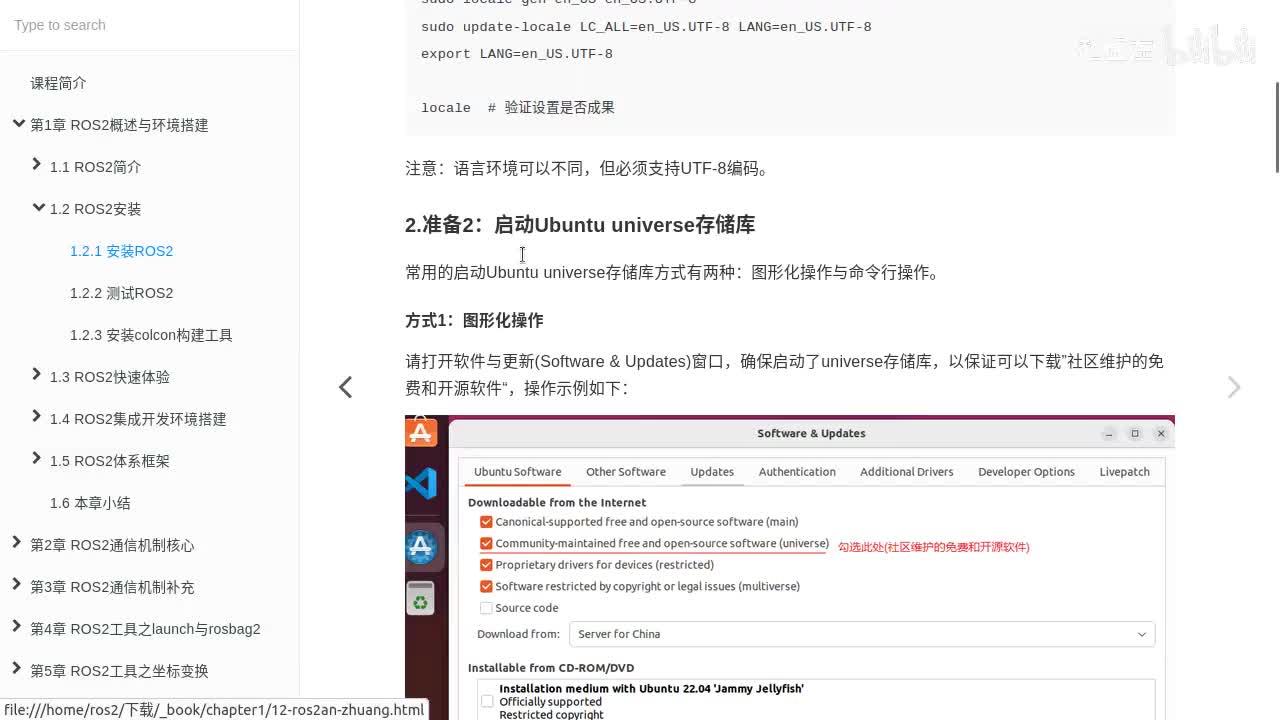Click Visual Studio Code dock icon
The height and width of the screenshot is (720, 1280).
421,484
